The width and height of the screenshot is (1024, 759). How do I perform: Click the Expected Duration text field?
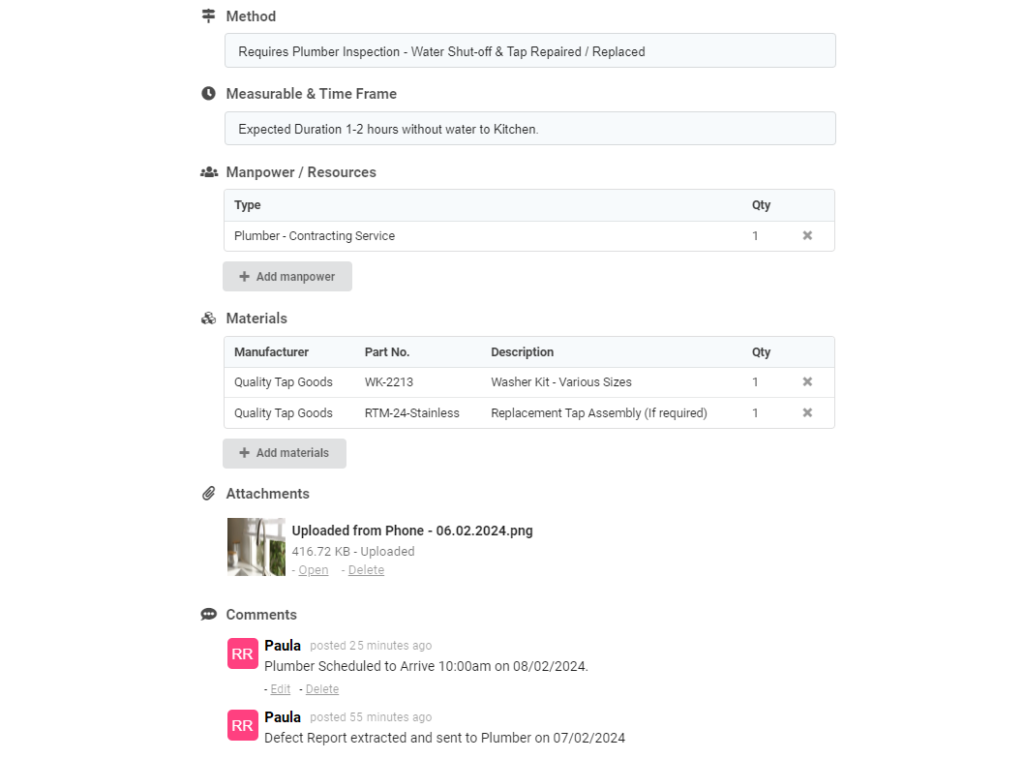[x=530, y=129]
